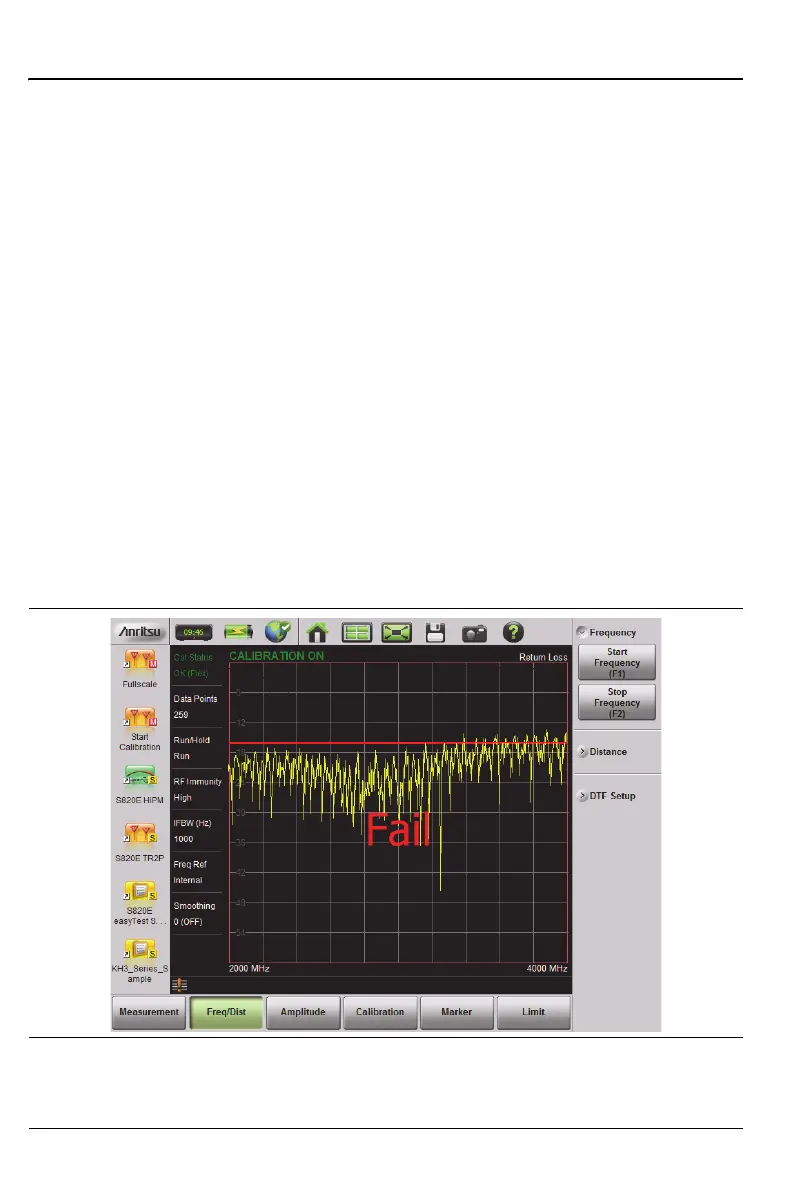Select the Freq/Dist menu
Screen dimensions: 792x1192
click(227, 1013)
